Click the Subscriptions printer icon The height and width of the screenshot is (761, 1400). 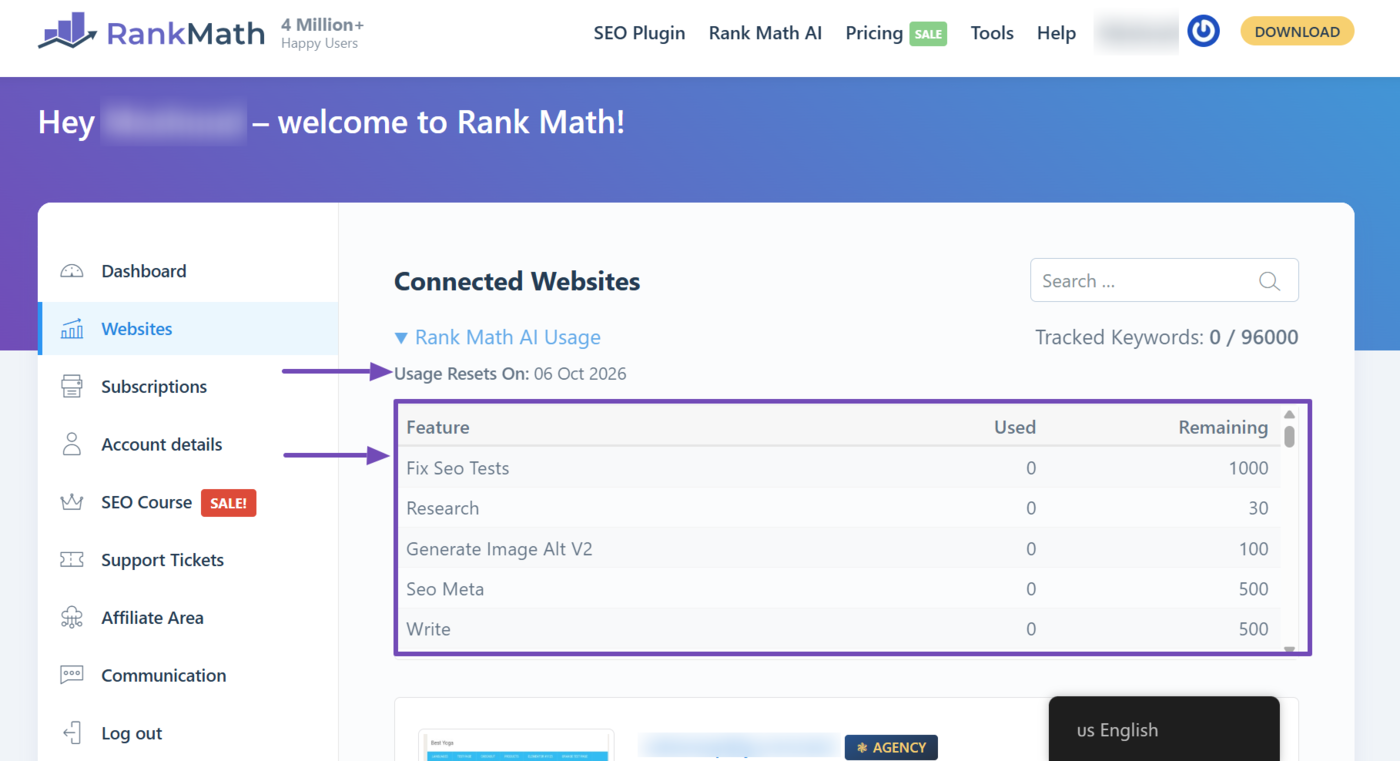click(72, 387)
